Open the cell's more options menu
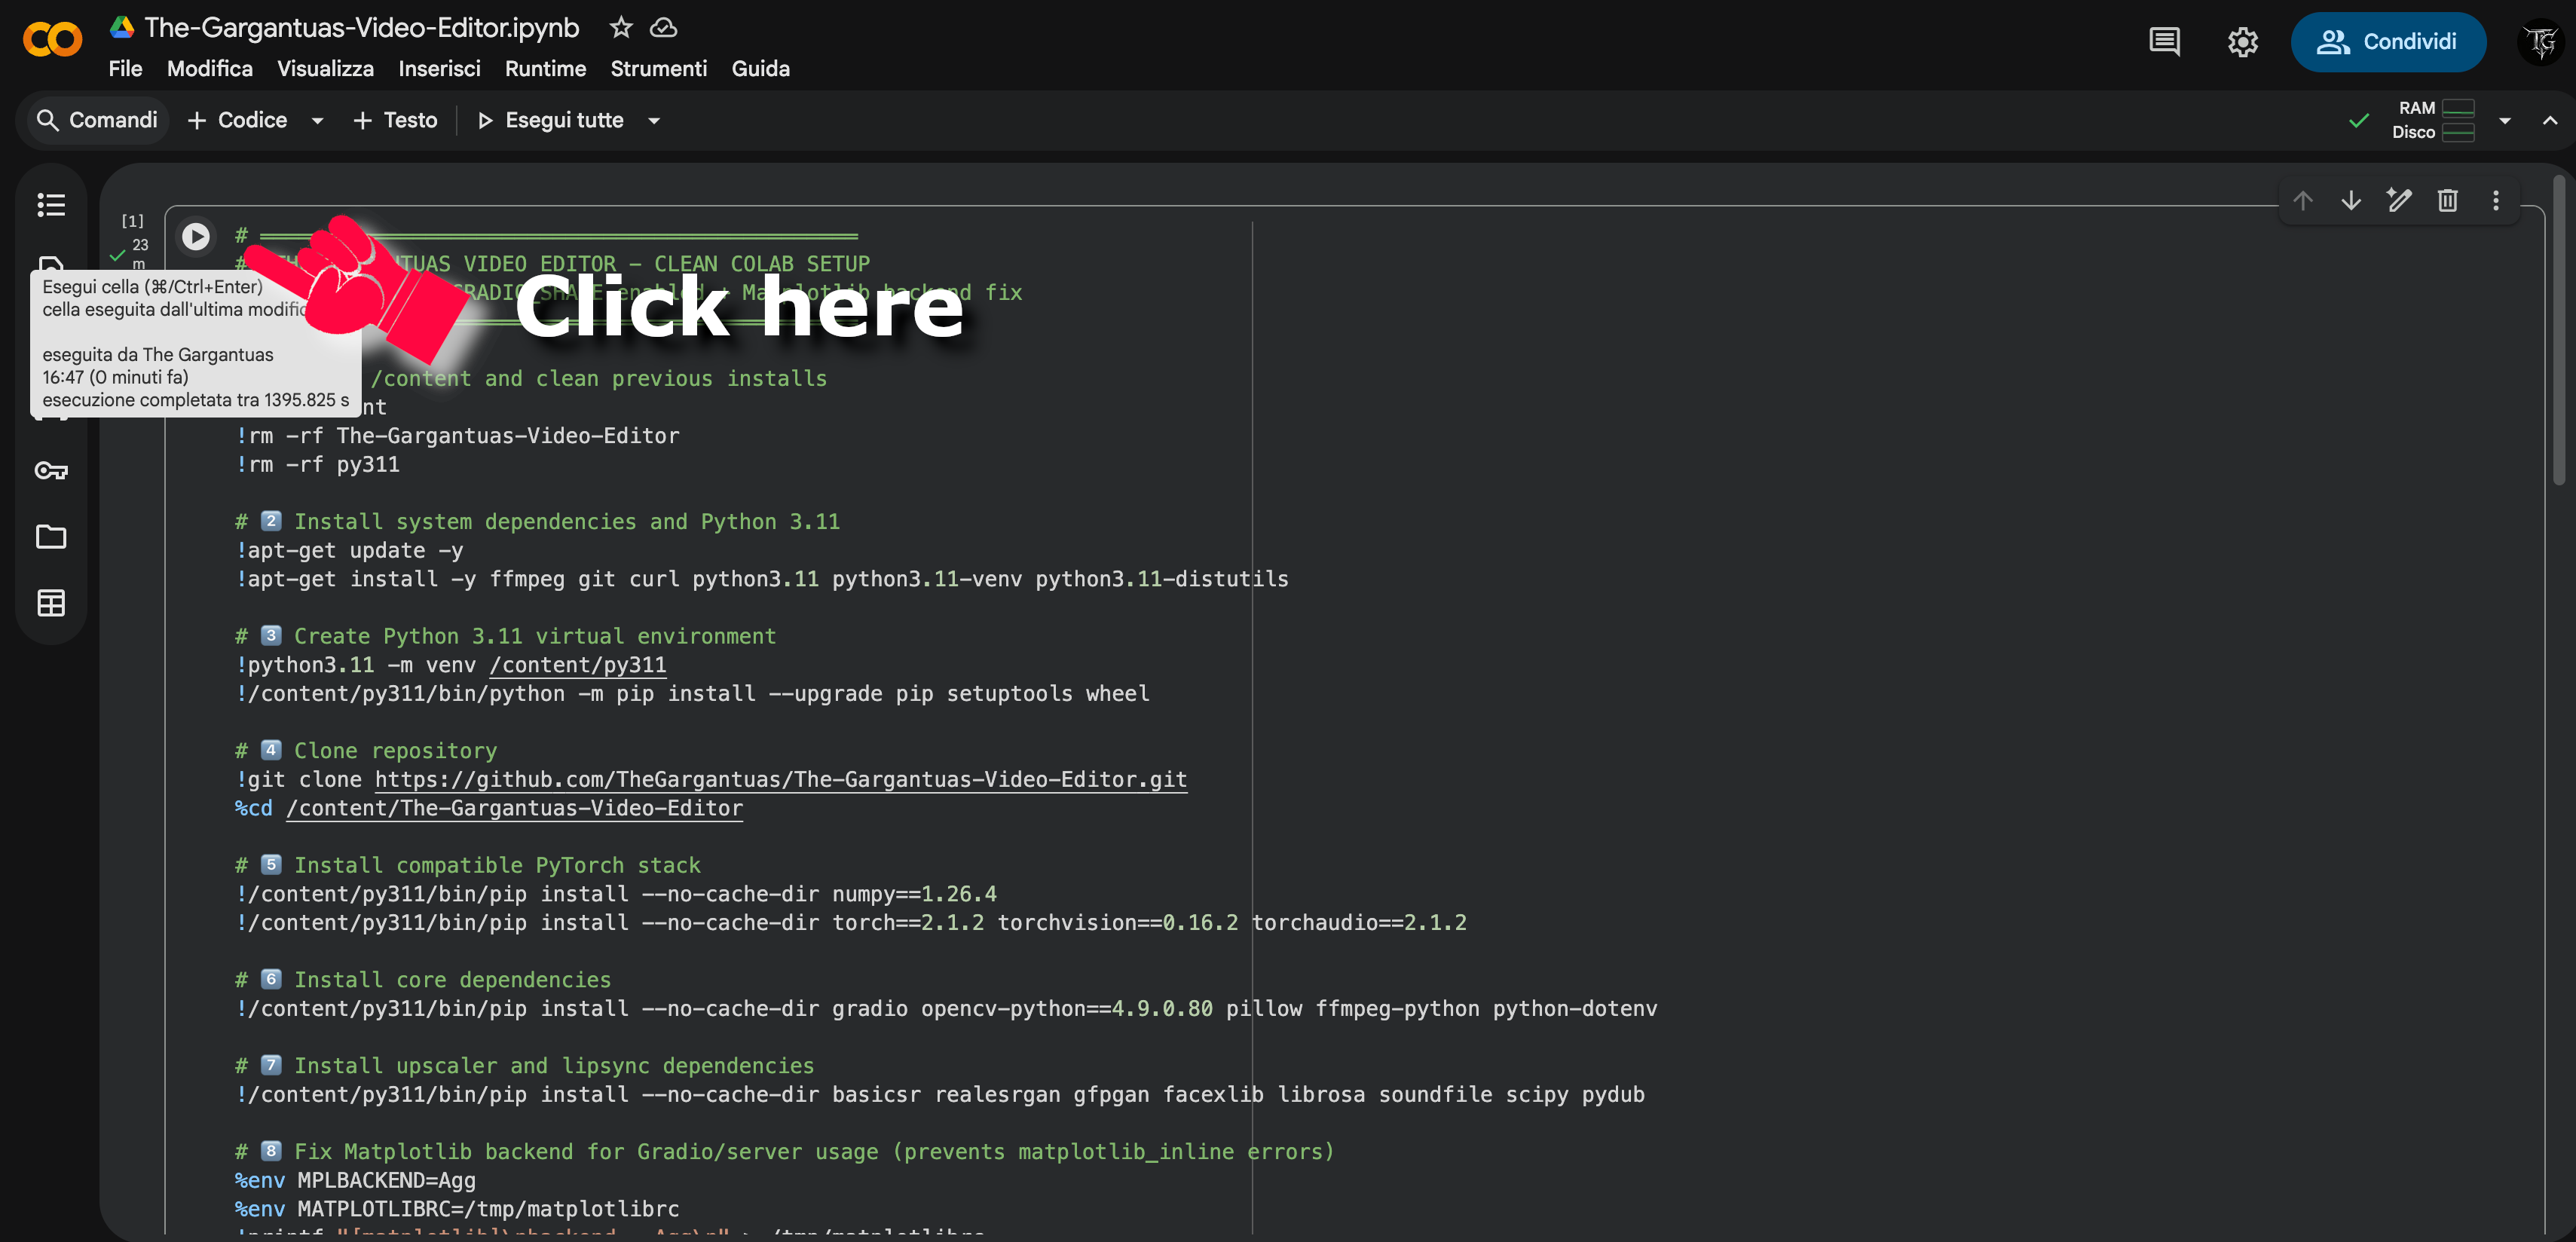This screenshot has height=1242, width=2576. pos(2495,201)
